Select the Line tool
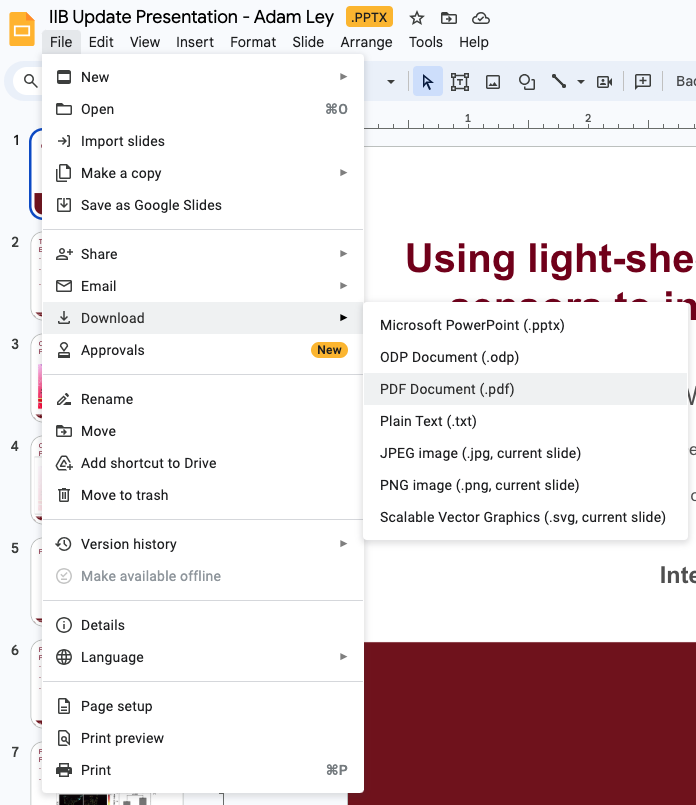This screenshot has width=696, height=805. coord(559,82)
